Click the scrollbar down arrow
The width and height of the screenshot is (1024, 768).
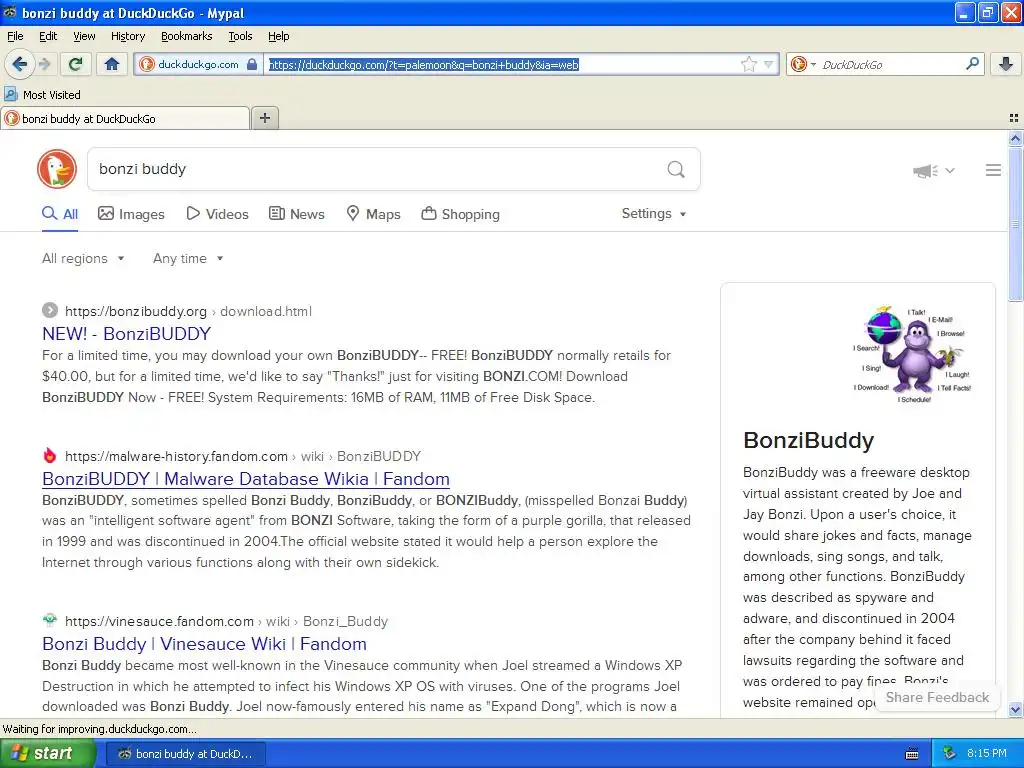[x=1015, y=709]
